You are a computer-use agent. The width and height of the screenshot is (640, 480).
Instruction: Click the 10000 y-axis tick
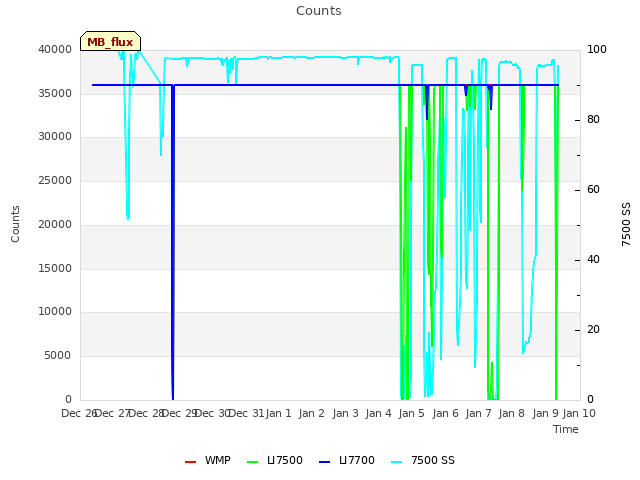click(55, 312)
